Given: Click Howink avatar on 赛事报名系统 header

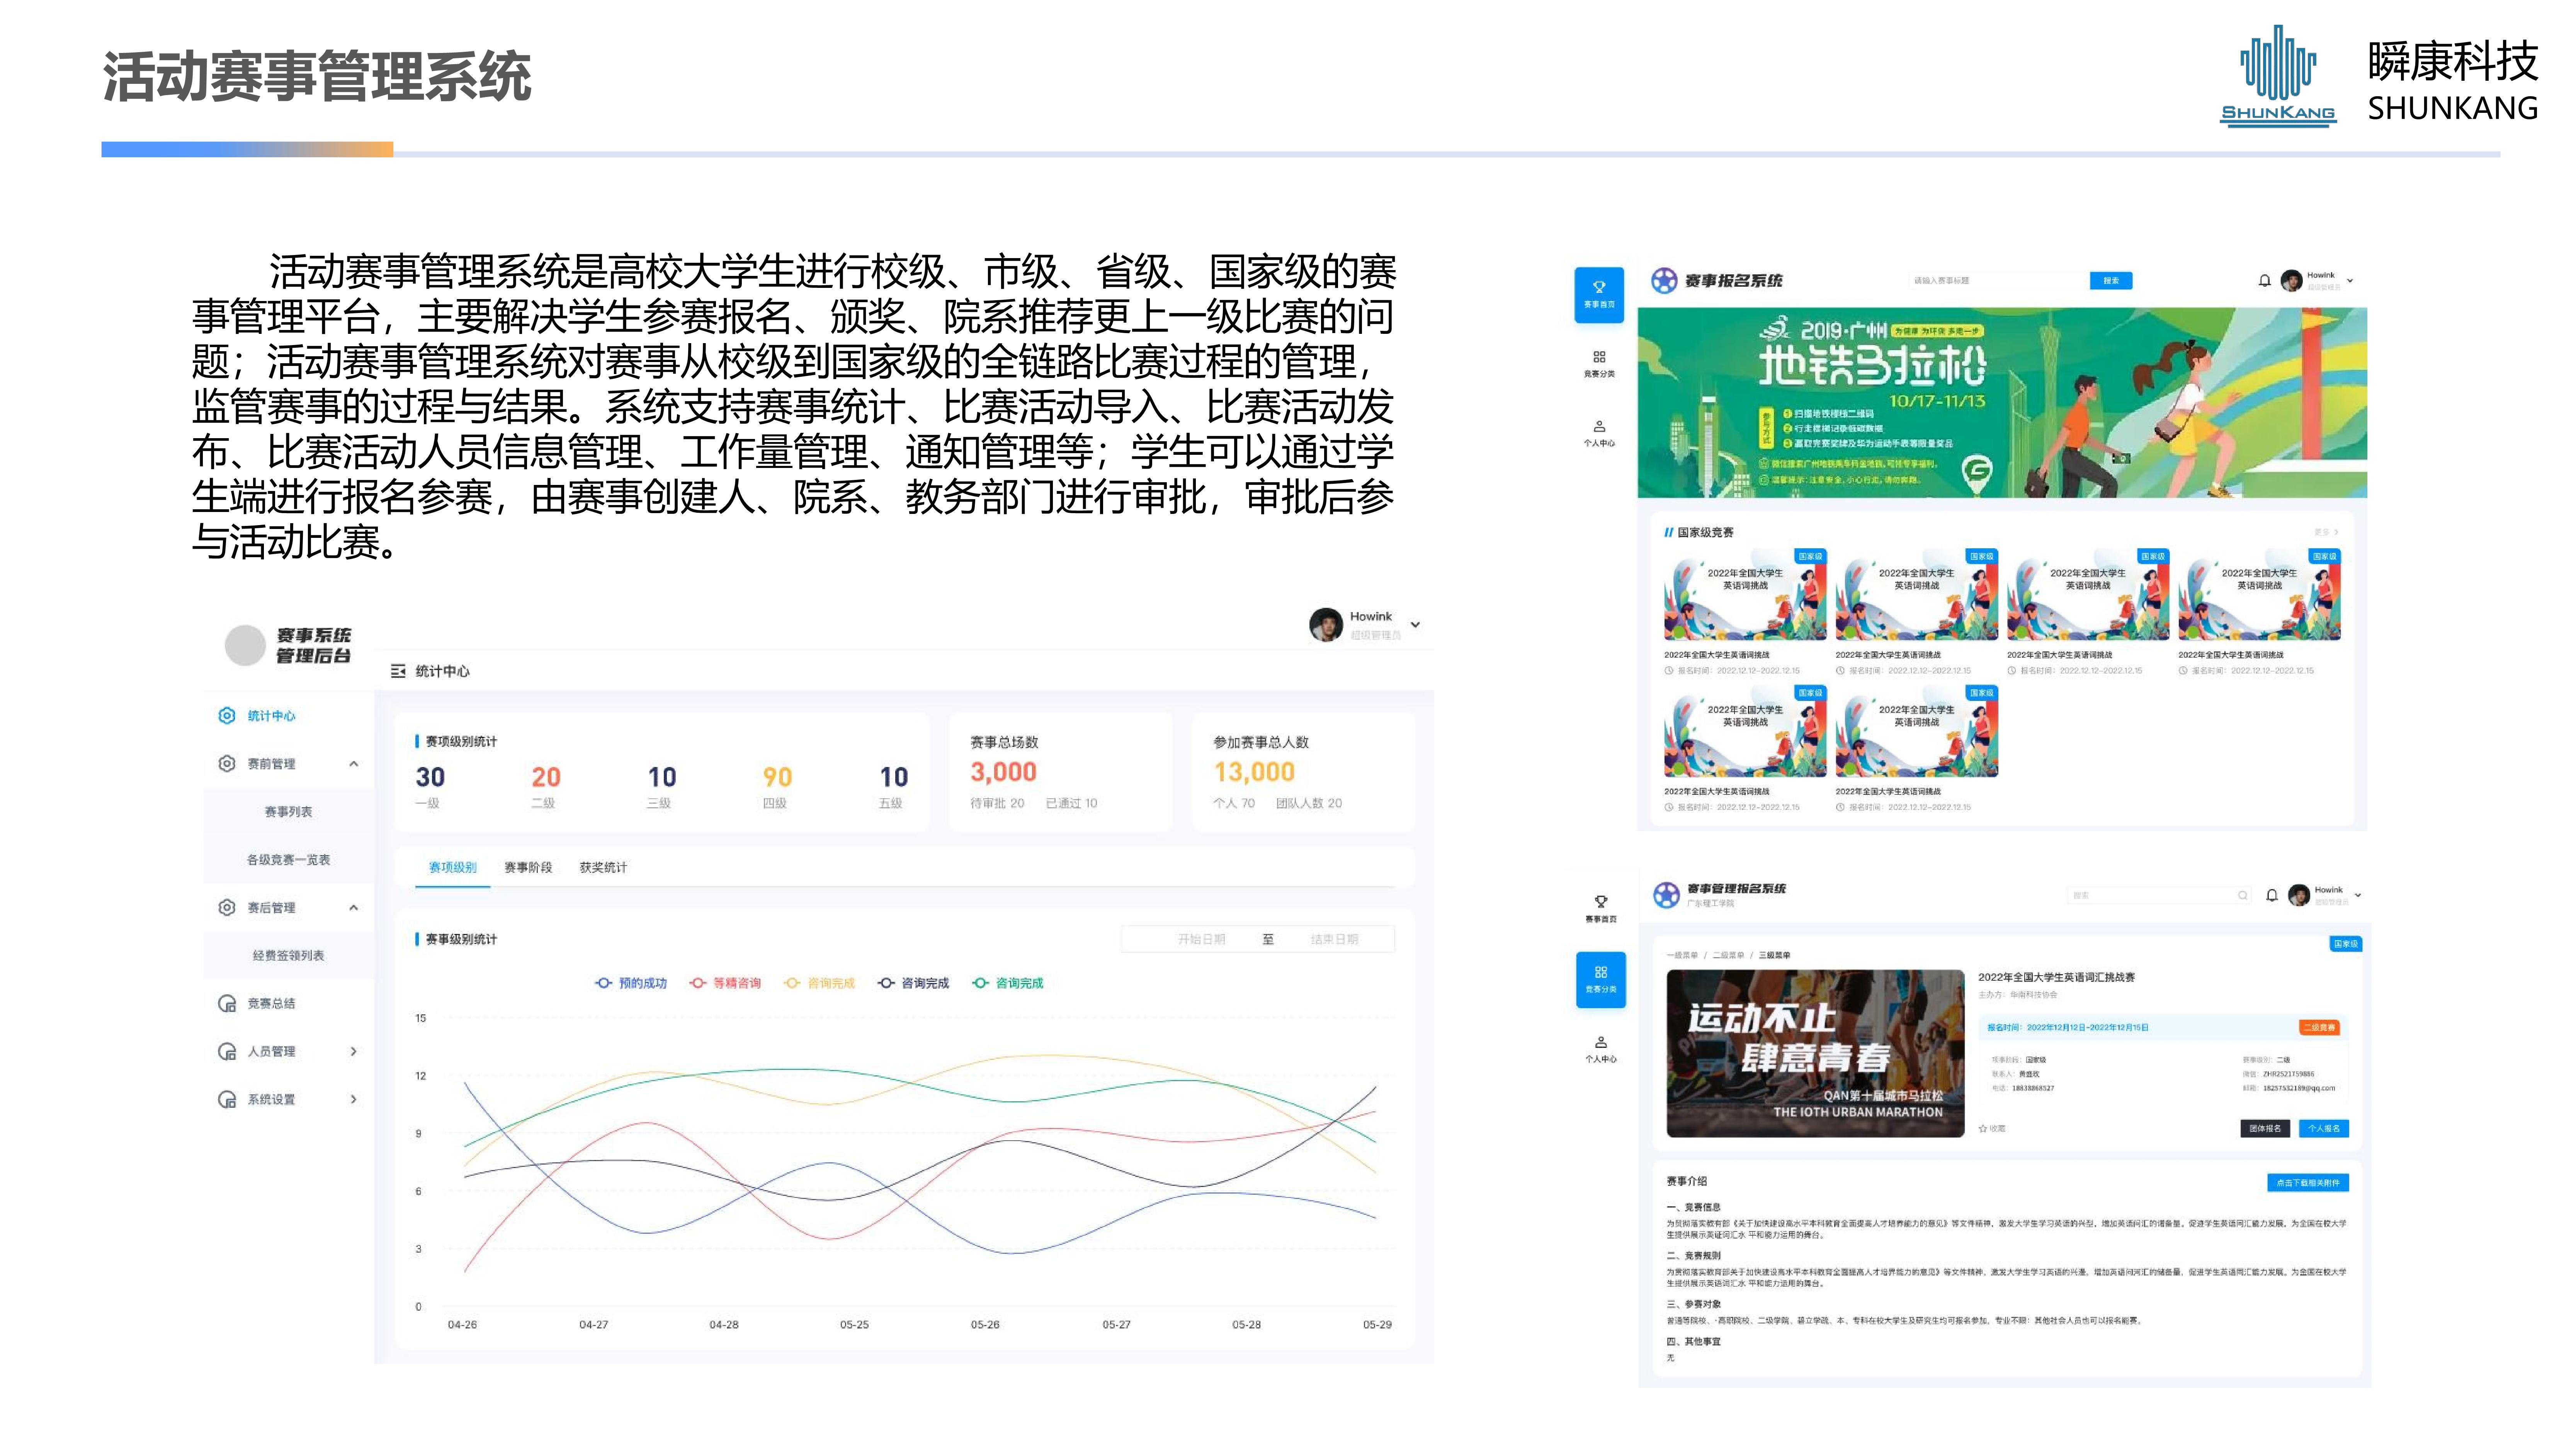Looking at the screenshot, I should (x=2291, y=281).
